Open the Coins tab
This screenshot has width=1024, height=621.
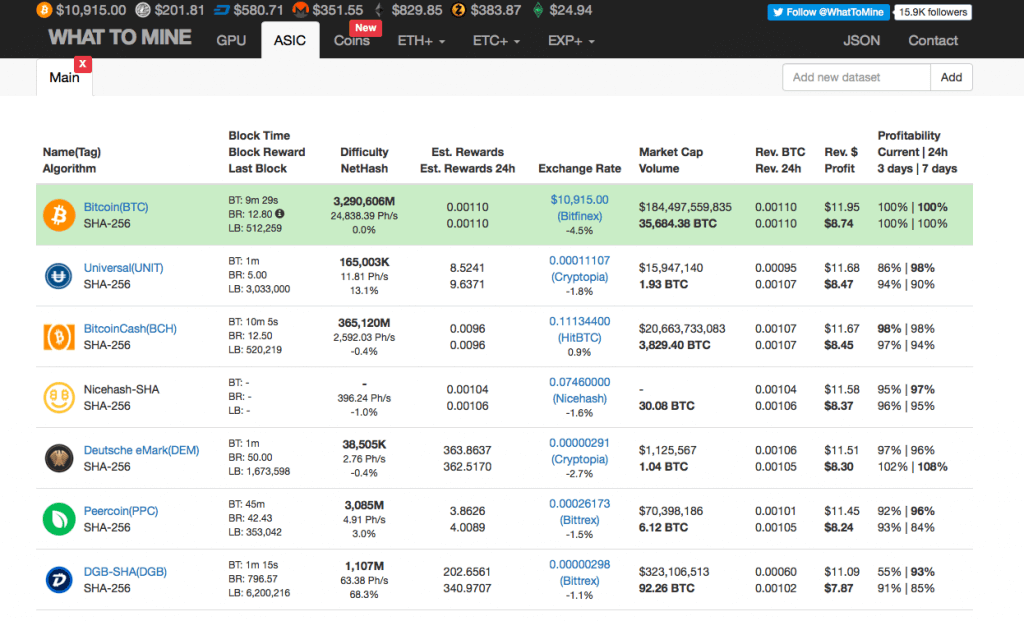[352, 41]
